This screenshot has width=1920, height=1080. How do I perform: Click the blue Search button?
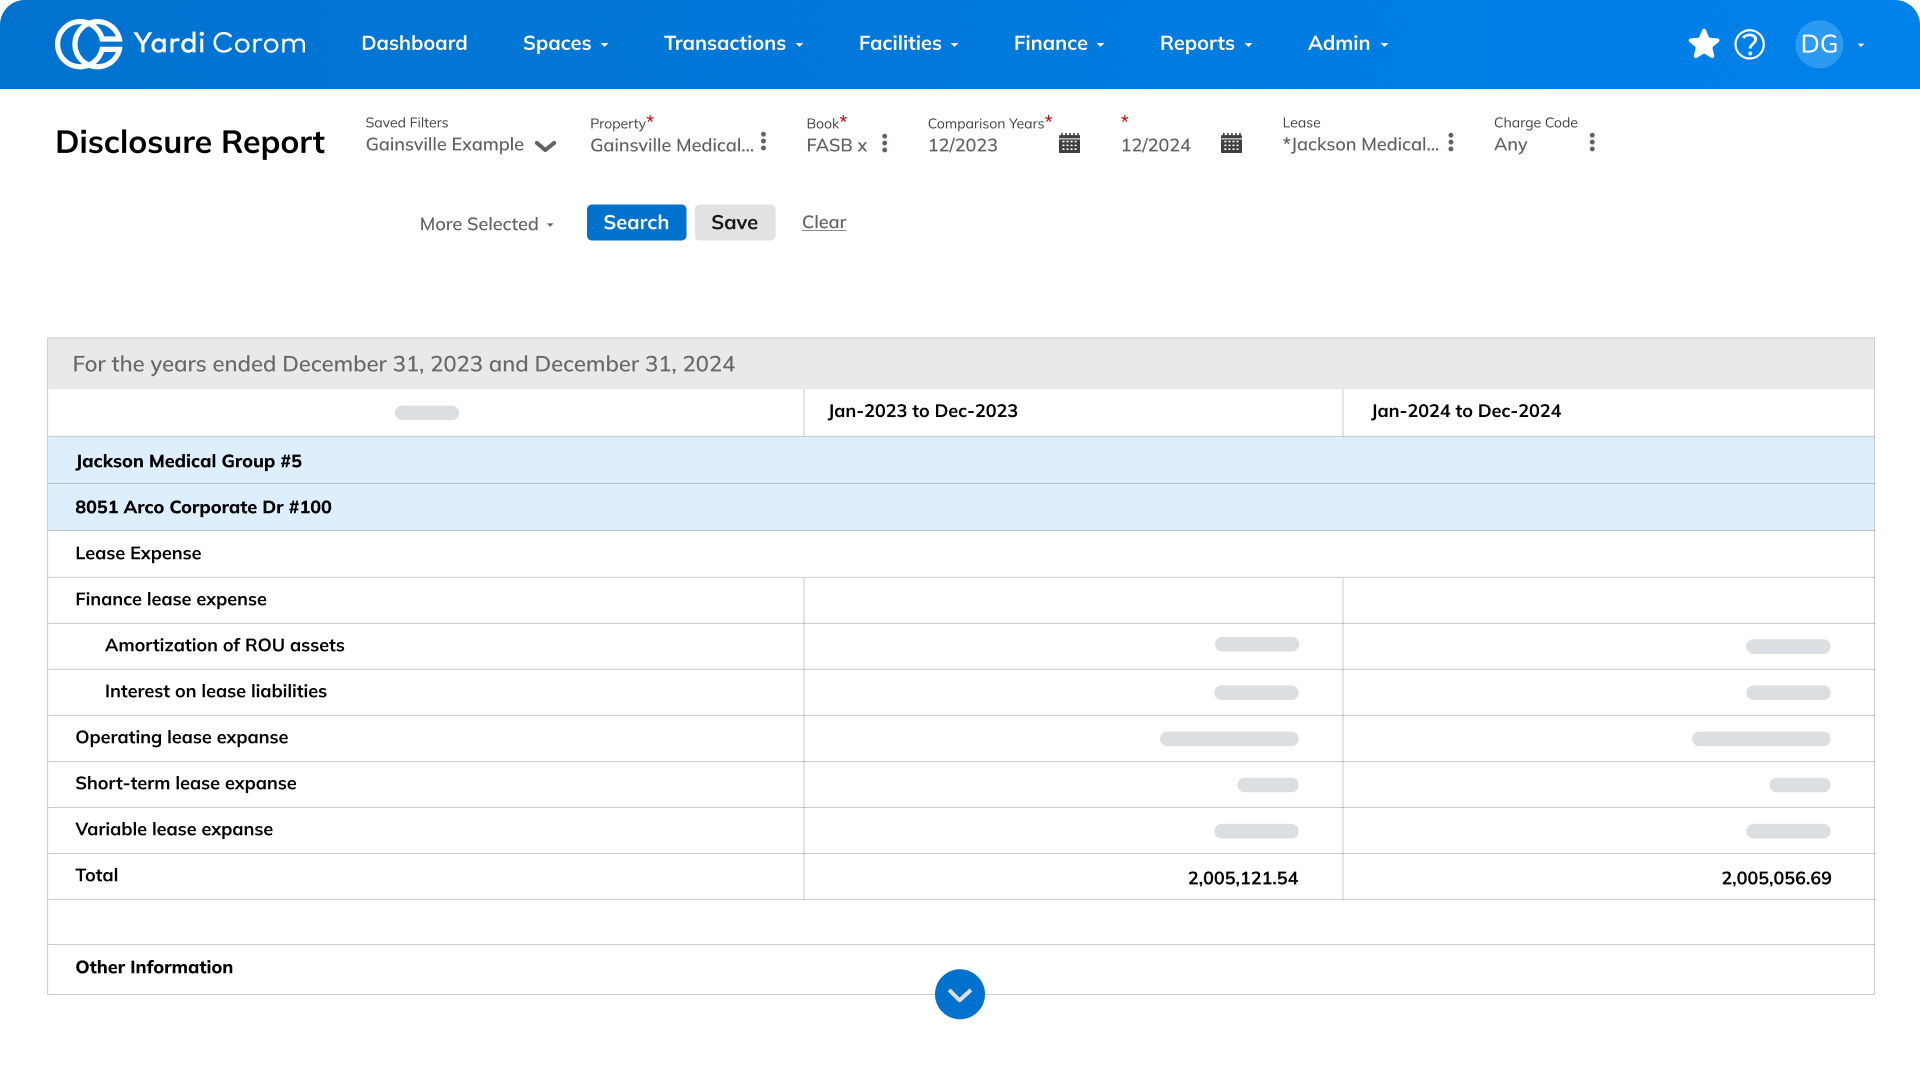pos(636,222)
